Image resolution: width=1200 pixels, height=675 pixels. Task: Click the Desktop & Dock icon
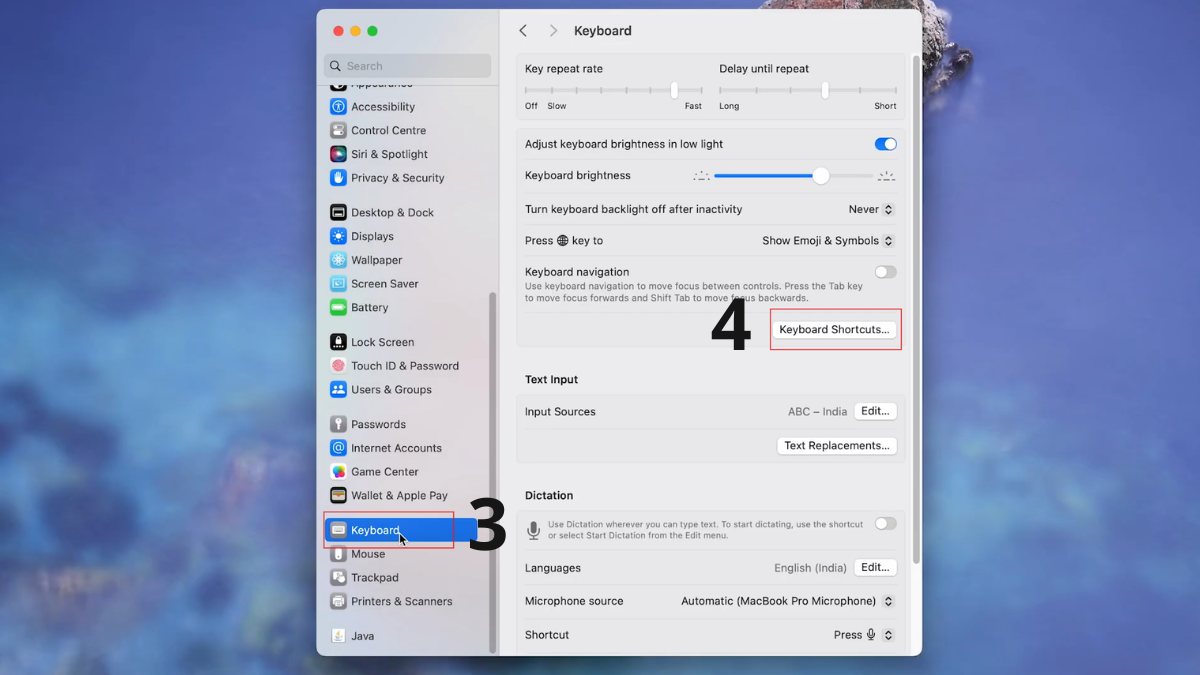pos(338,212)
